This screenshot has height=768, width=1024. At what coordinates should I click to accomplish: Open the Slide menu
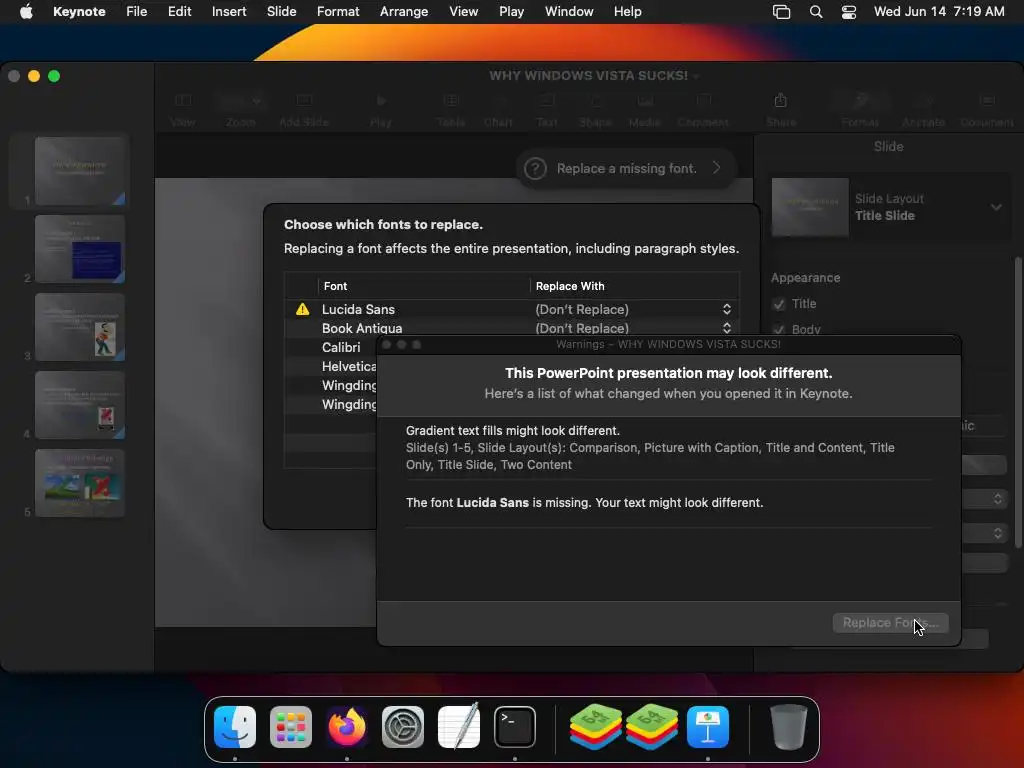pyautogui.click(x=281, y=11)
